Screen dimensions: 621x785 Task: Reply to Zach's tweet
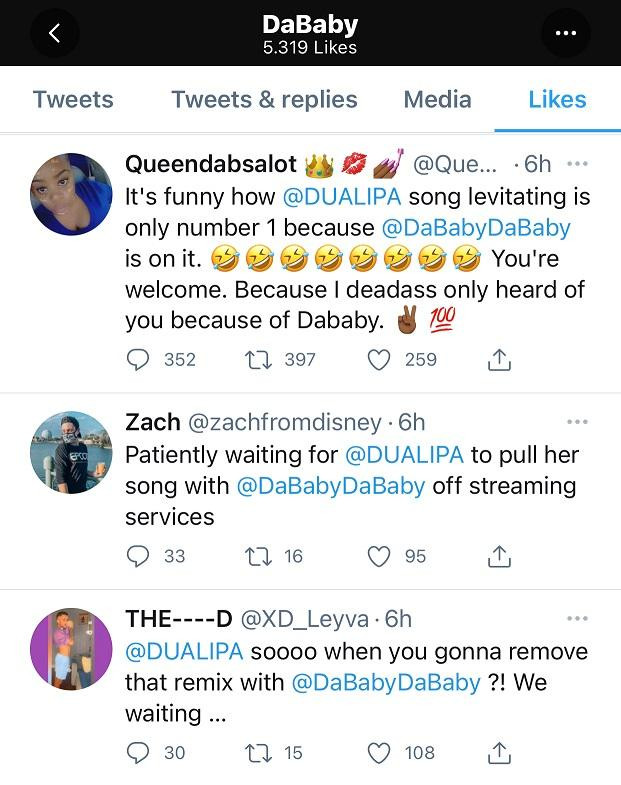tap(139, 556)
